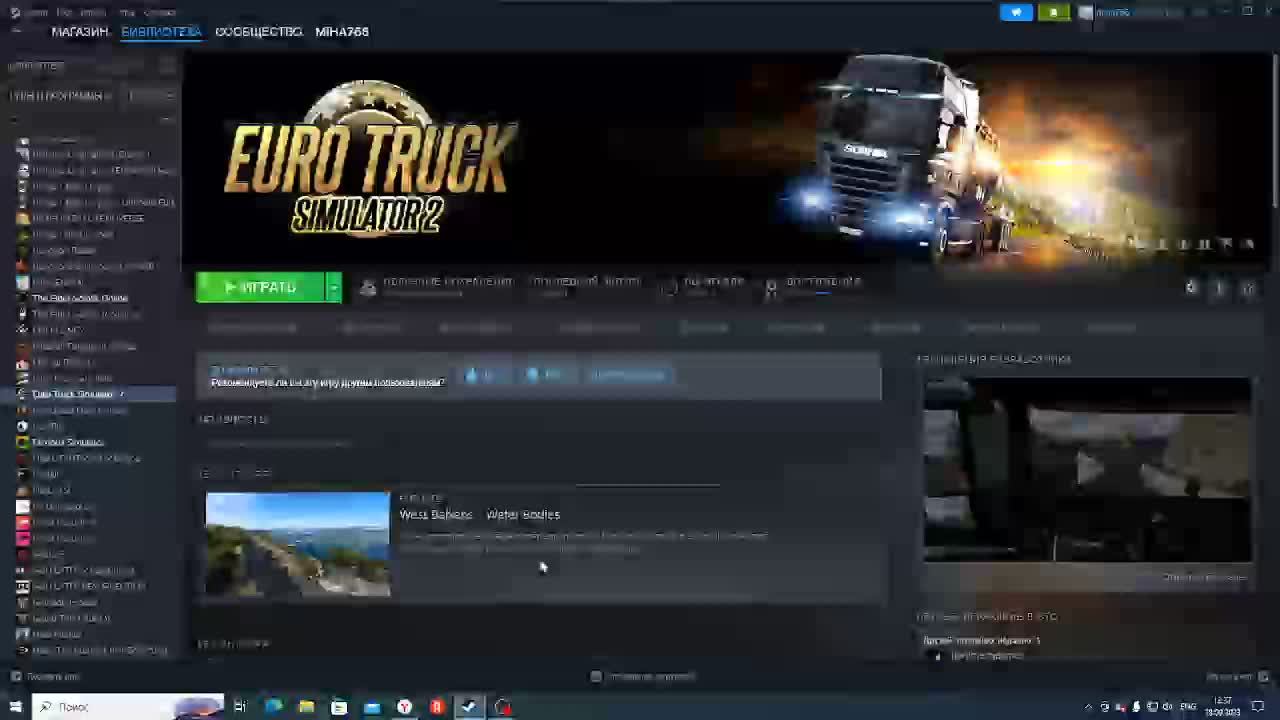Open the downloads manager in bottom bar
The width and height of the screenshot is (1280, 720).
point(643,677)
